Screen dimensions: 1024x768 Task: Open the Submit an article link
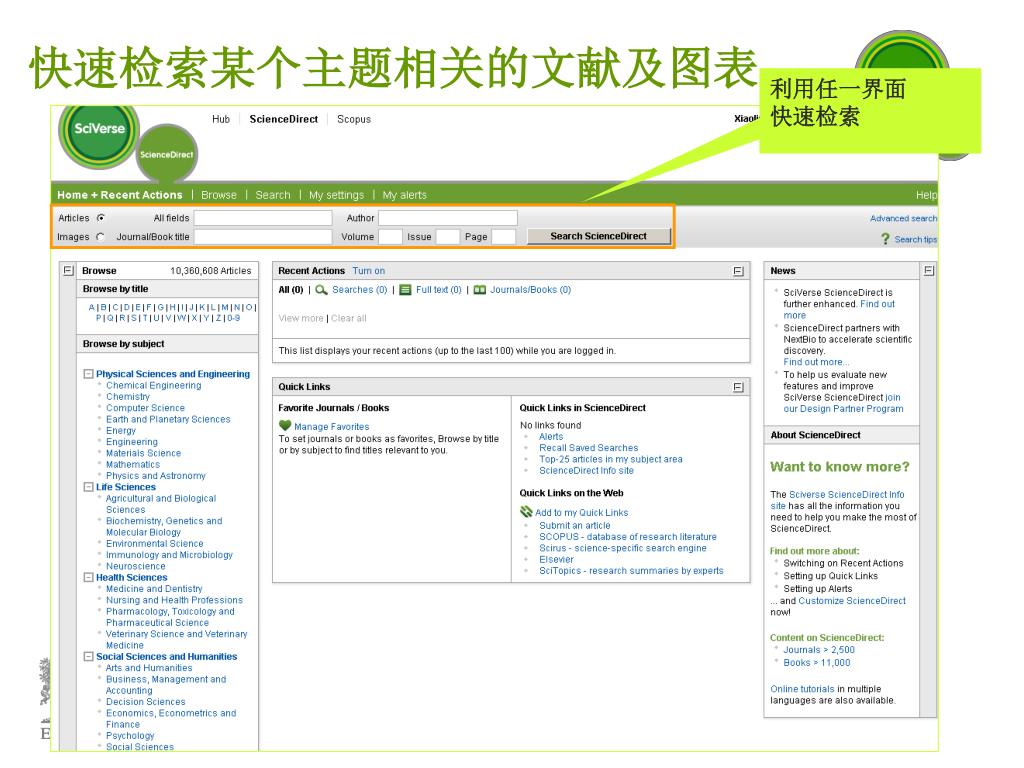[x=575, y=525]
